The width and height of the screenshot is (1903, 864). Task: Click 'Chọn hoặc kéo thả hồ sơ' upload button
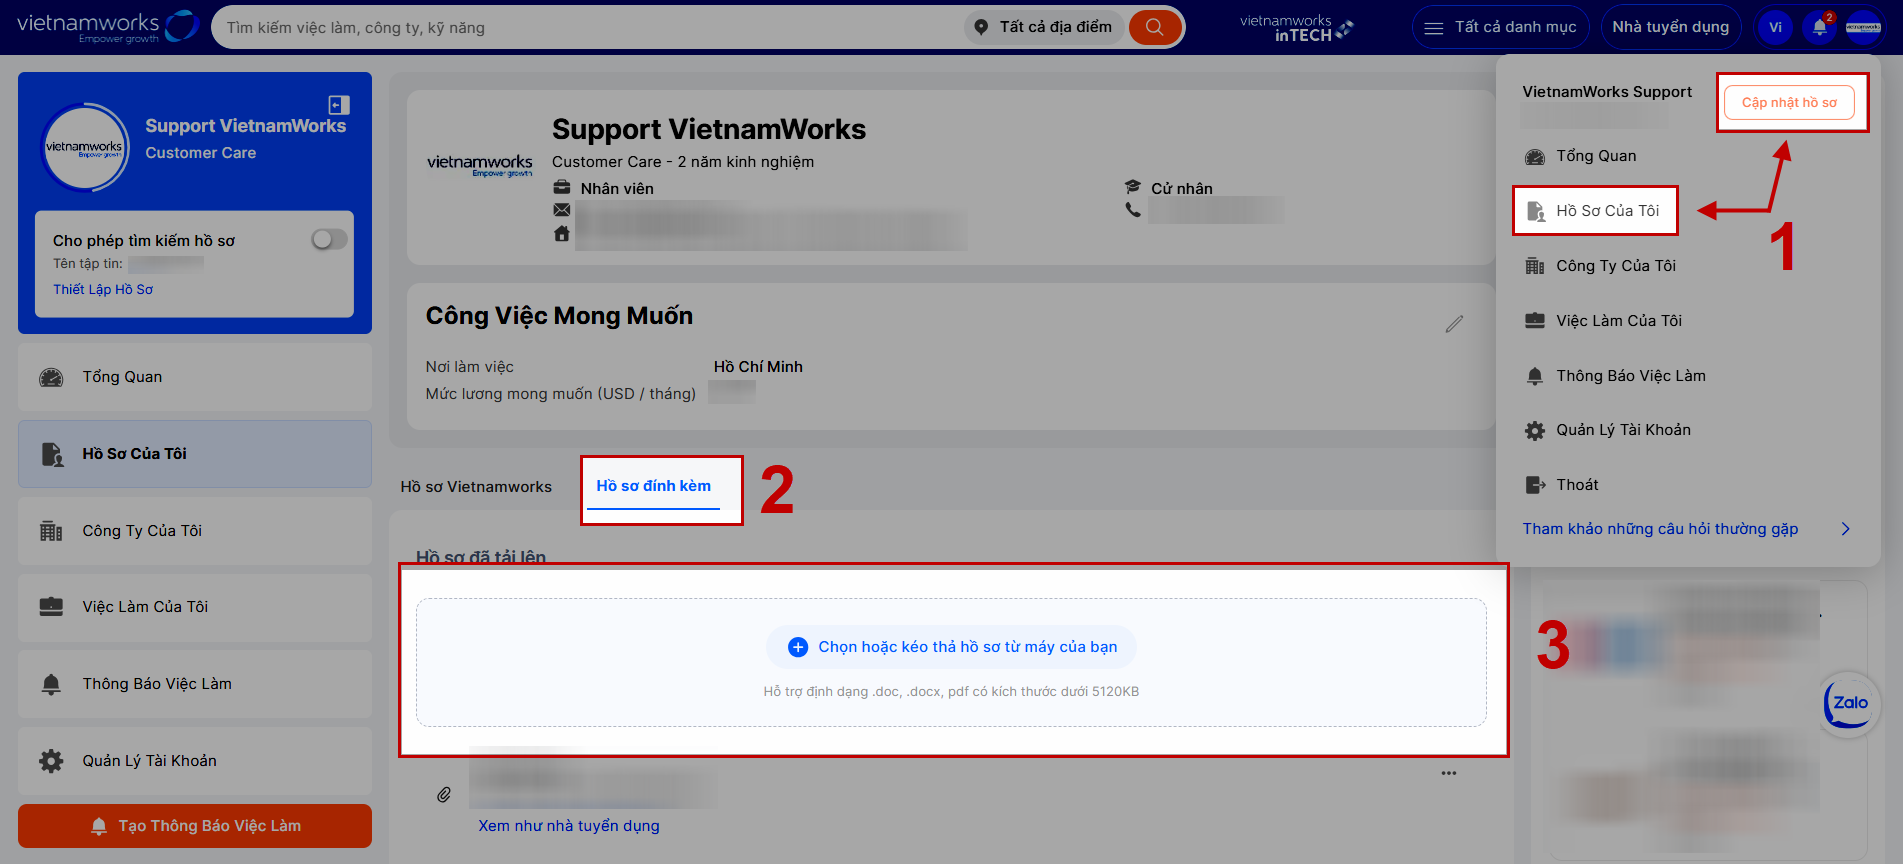point(952,647)
